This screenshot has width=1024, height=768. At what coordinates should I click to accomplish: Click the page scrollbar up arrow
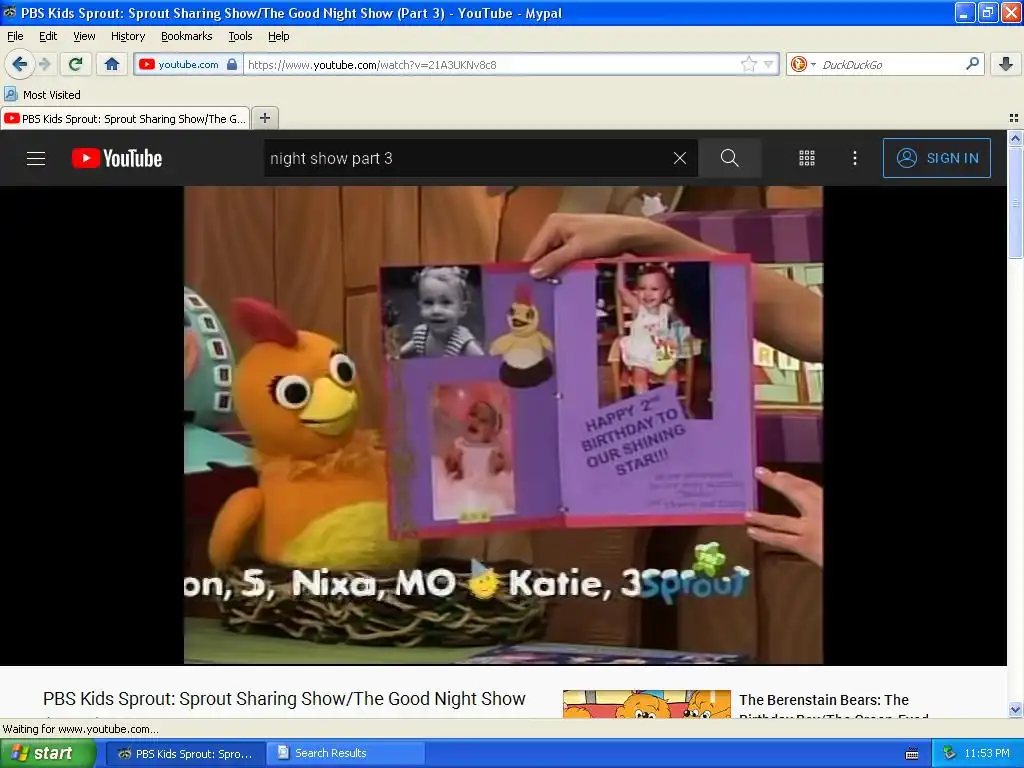pyautogui.click(x=1015, y=138)
